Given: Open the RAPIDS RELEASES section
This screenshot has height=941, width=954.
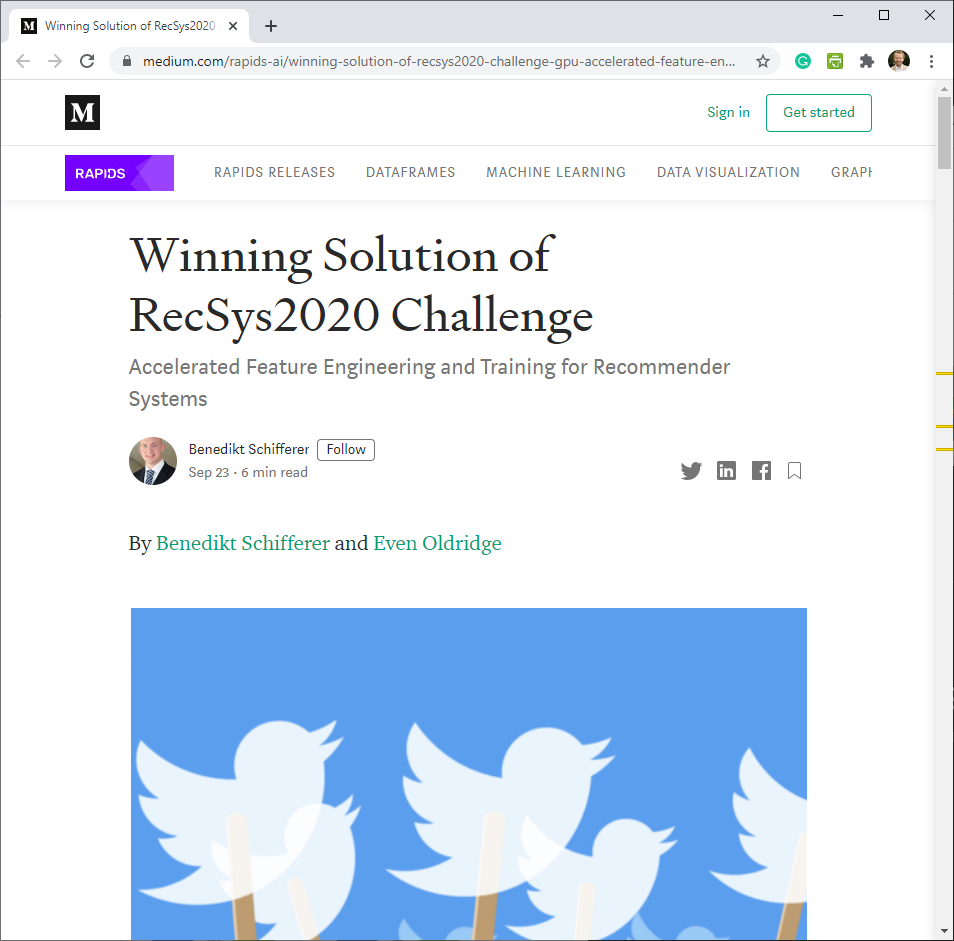Looking at the screenshot, I should pyautogui.click(x=274, y=173).
